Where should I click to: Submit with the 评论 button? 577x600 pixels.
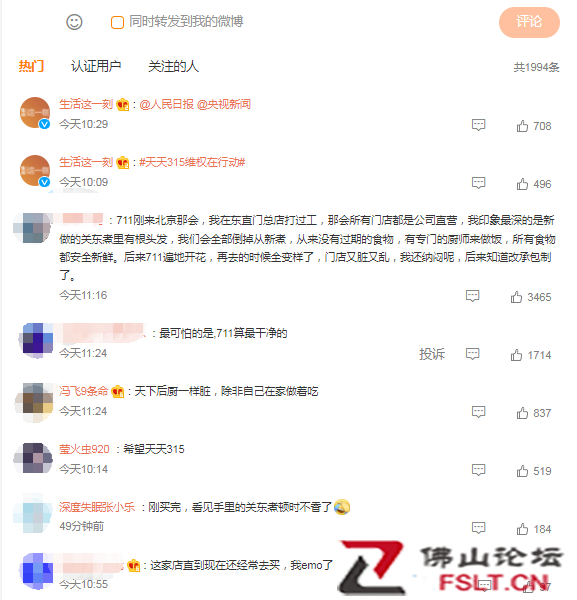point(529,22)
